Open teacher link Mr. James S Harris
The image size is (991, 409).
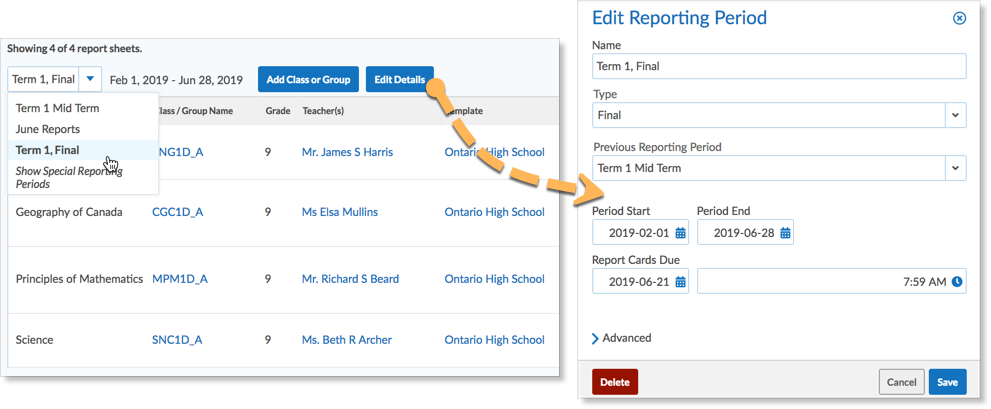(x=347, y=152)
